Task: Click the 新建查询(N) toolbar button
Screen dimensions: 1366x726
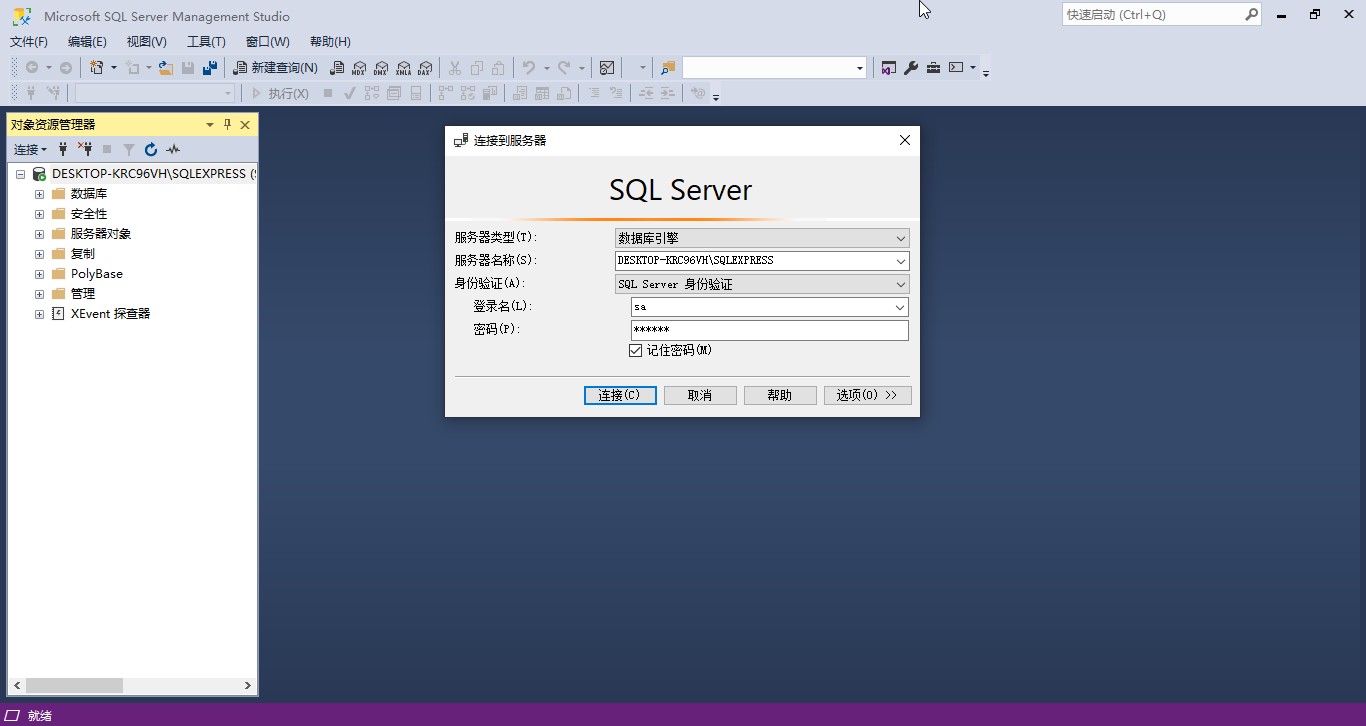Action: 275,68
